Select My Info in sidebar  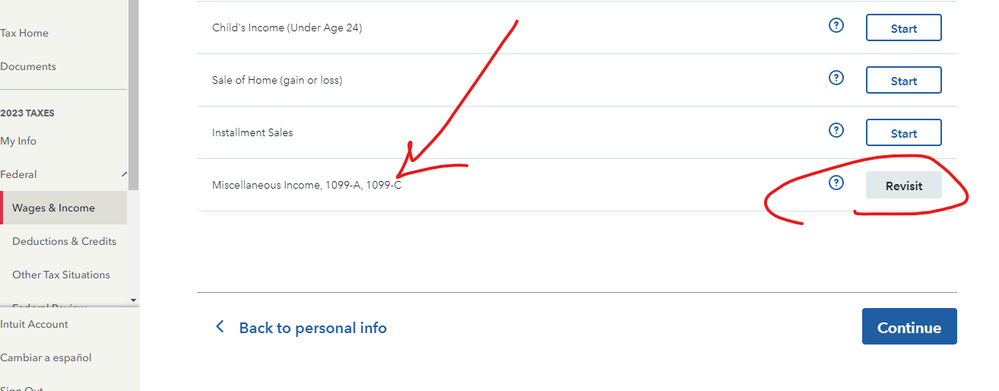(x=18, y=141)
